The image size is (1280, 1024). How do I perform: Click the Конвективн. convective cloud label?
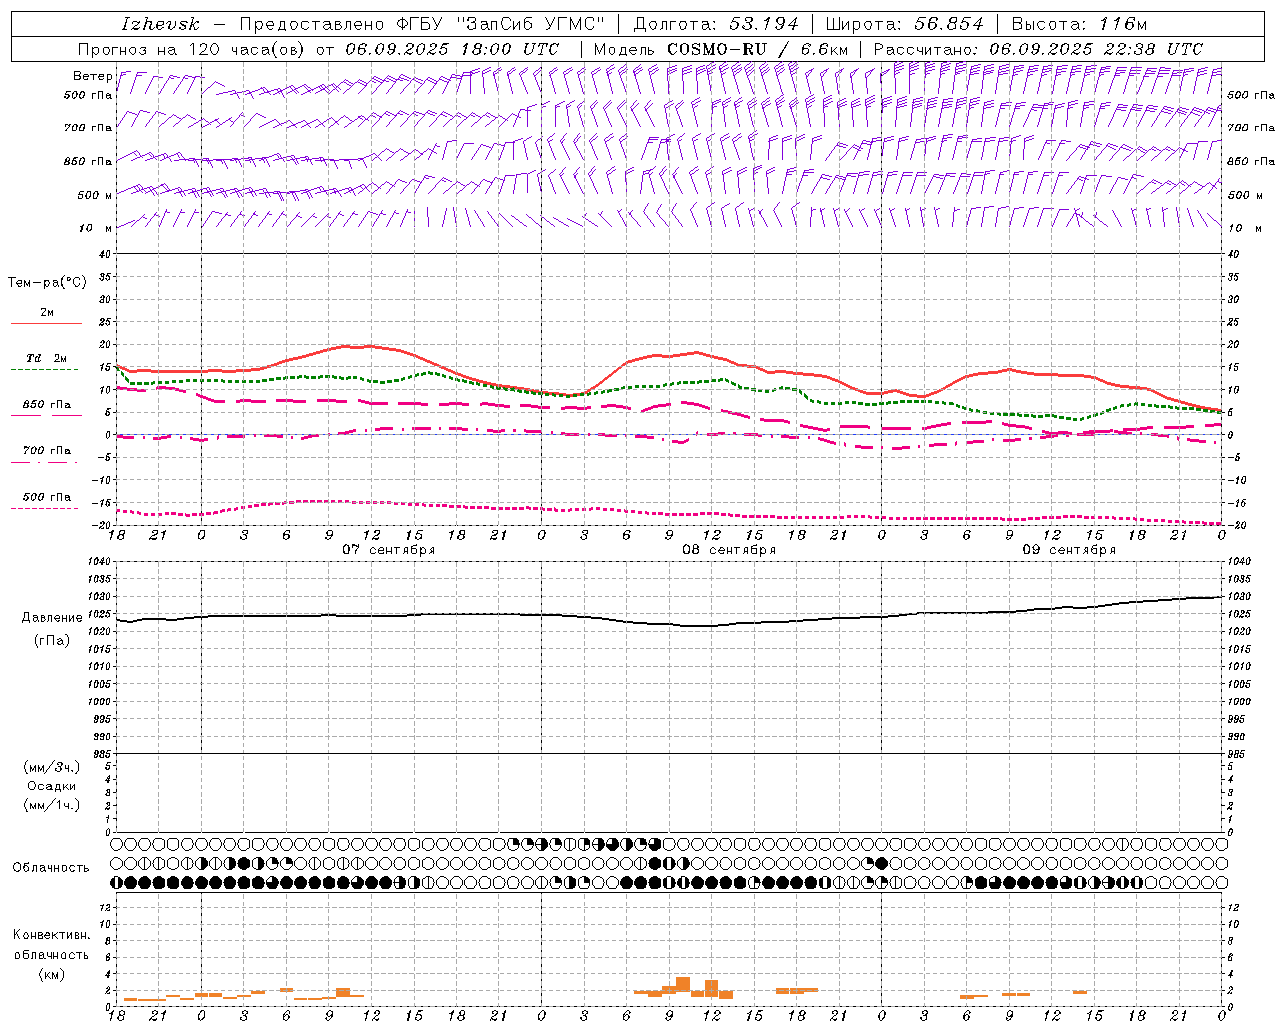pyautogui.click(x=51, y=935)
